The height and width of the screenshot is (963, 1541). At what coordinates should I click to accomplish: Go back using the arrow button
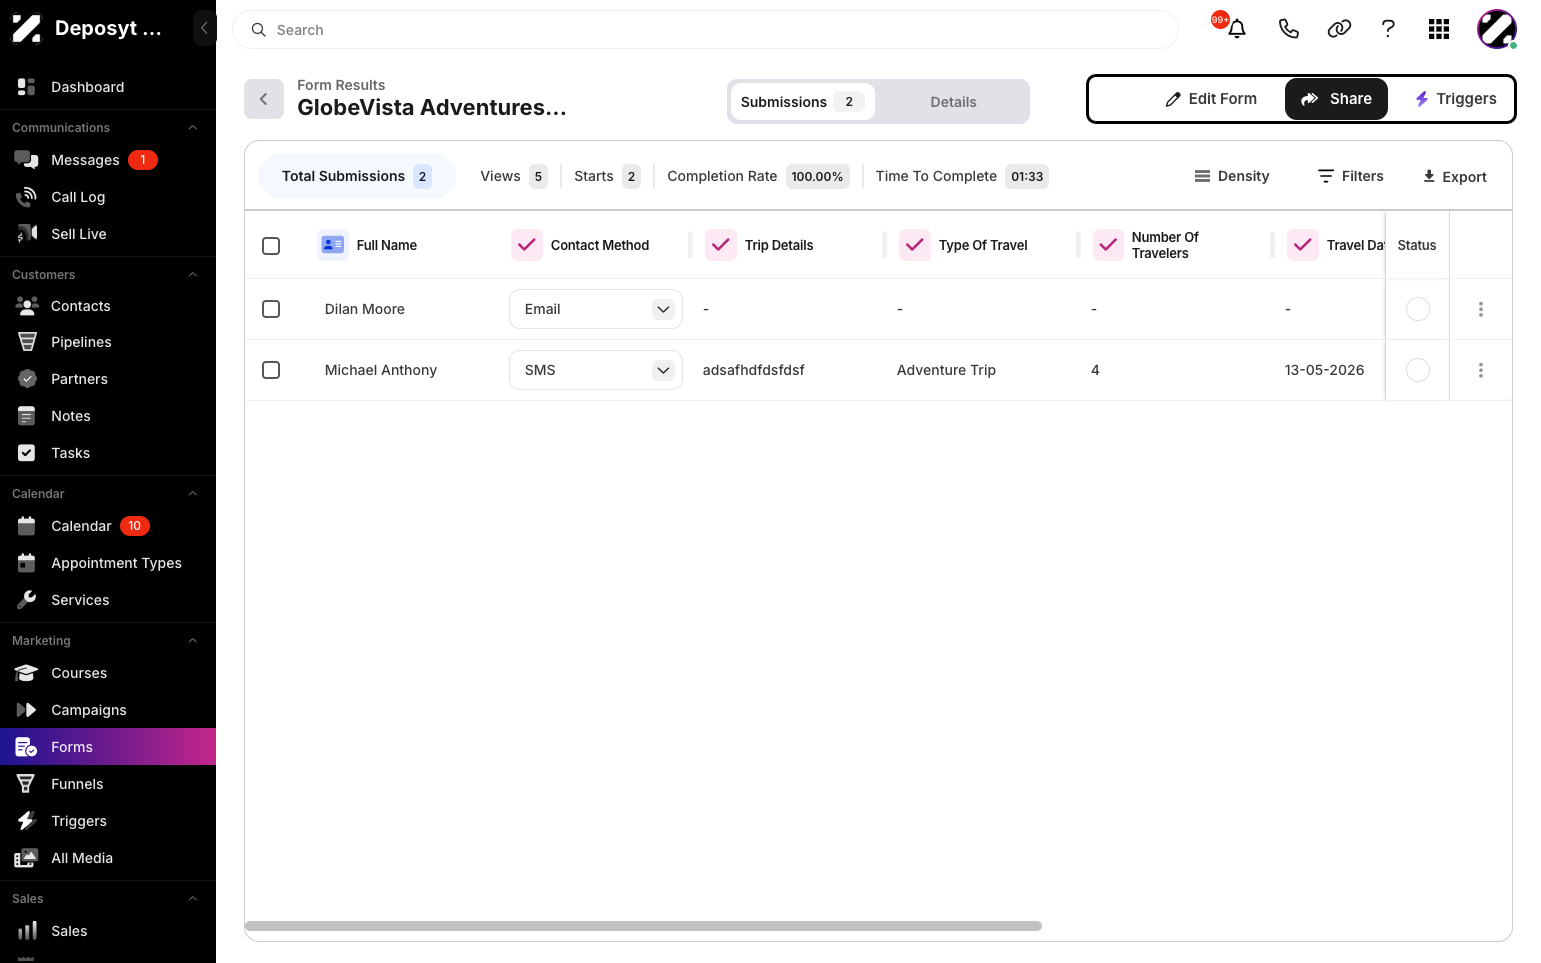tap(264, 99)
